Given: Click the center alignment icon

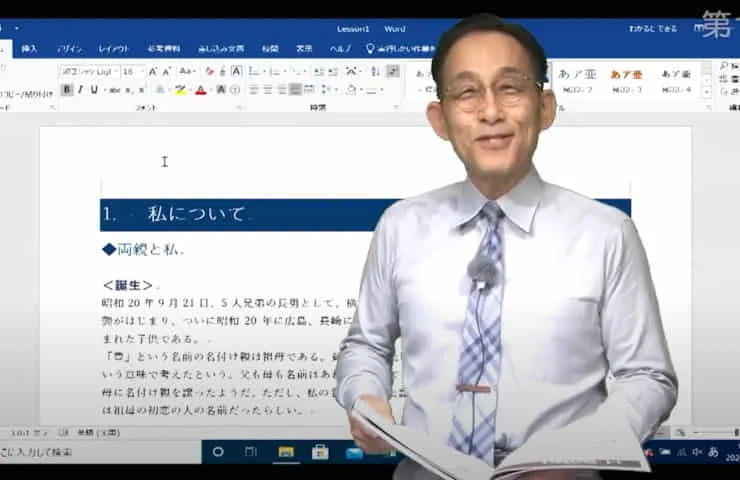Looking at the screenshot, I should (x=268, y=90).
